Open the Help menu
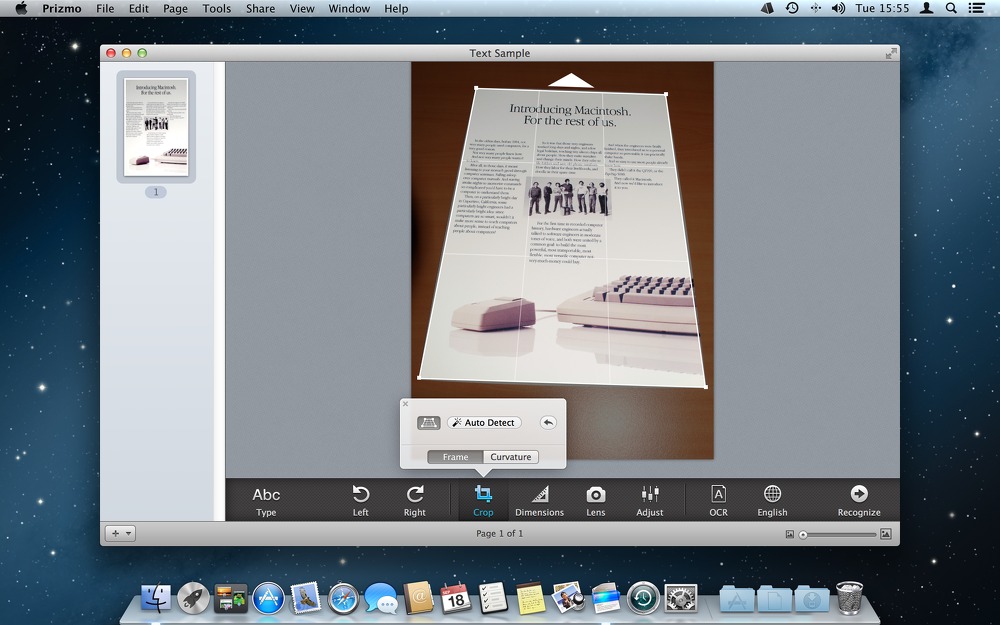 (x=396, y=8)
